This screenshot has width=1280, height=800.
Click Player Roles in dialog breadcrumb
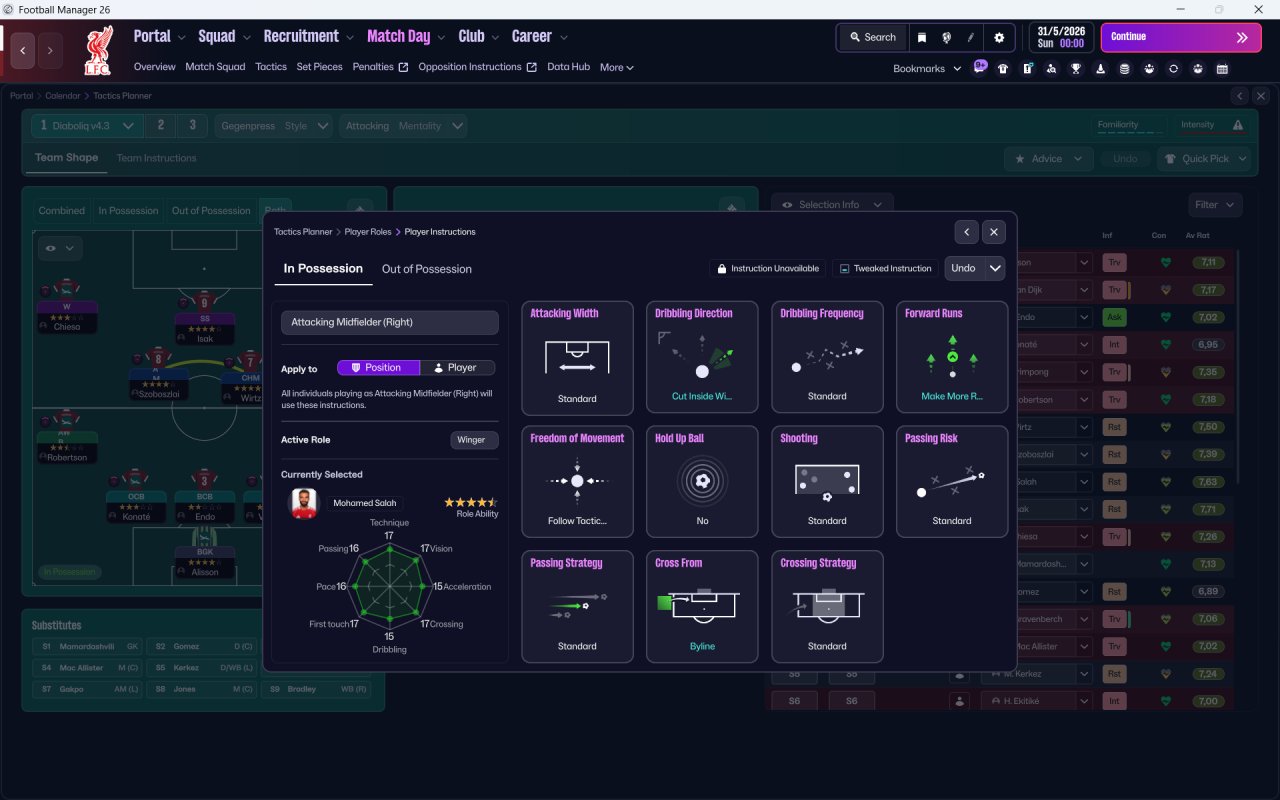[368, 232]
